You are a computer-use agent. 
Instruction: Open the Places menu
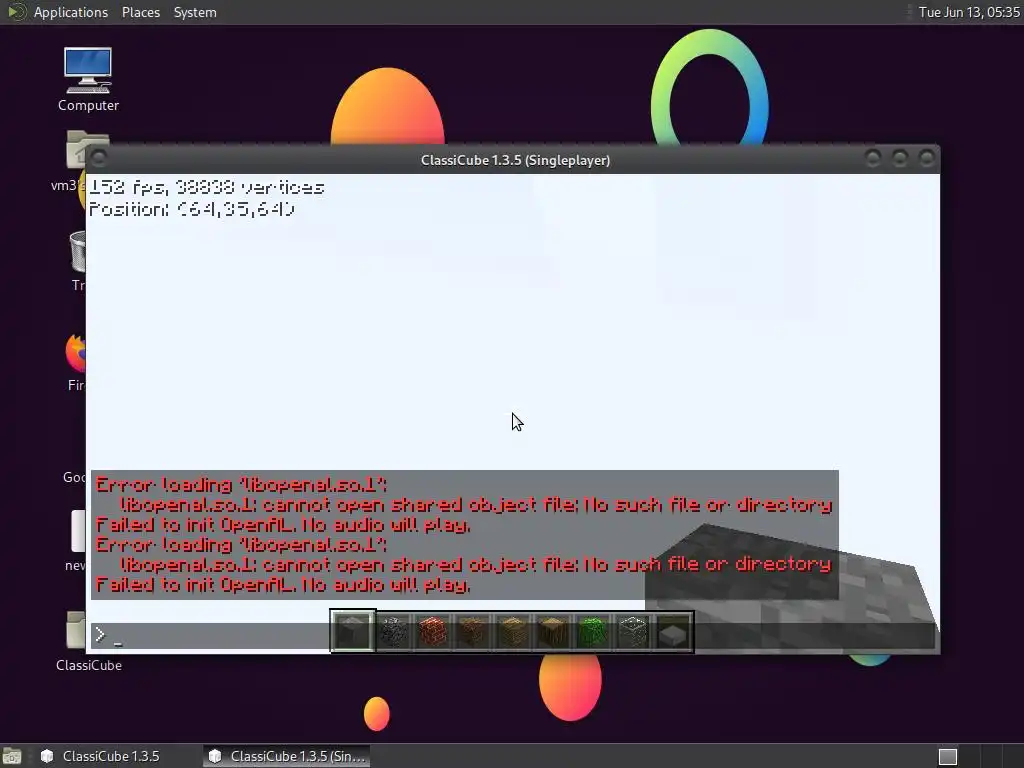[140, 12]
